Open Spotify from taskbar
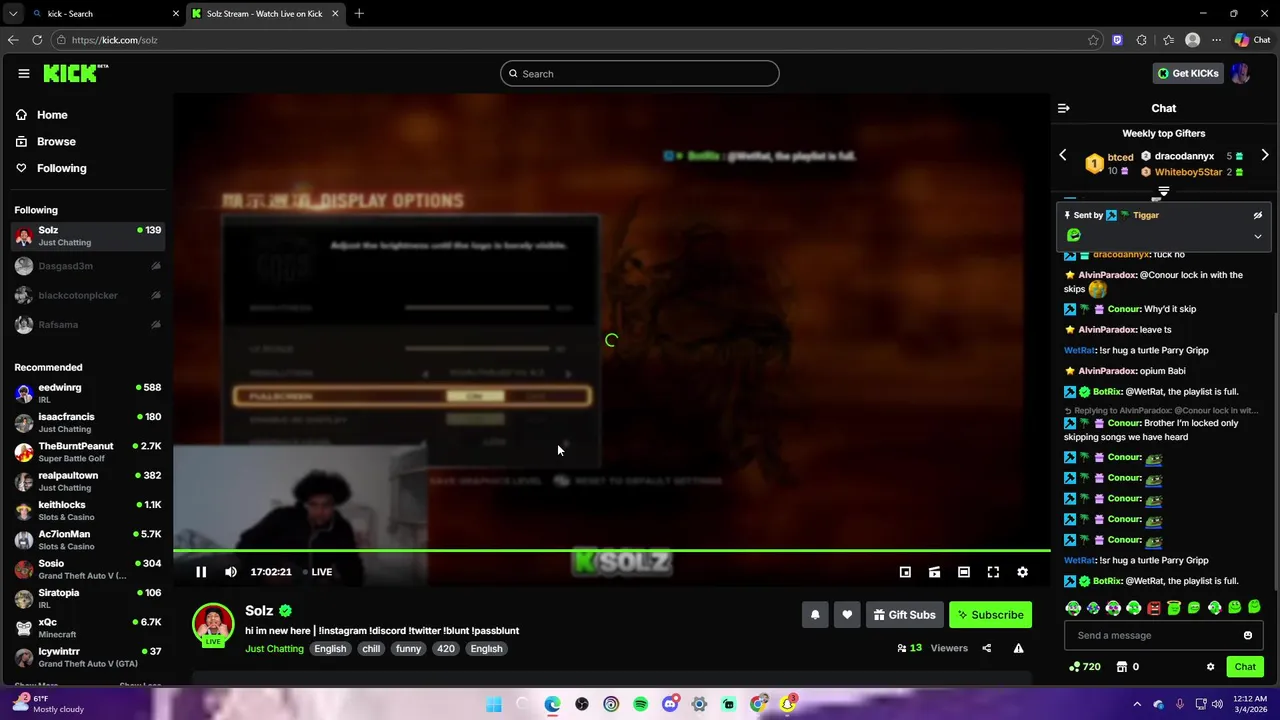The height and width of the screenshot is (720, 1280). click(x=641, y=704)
